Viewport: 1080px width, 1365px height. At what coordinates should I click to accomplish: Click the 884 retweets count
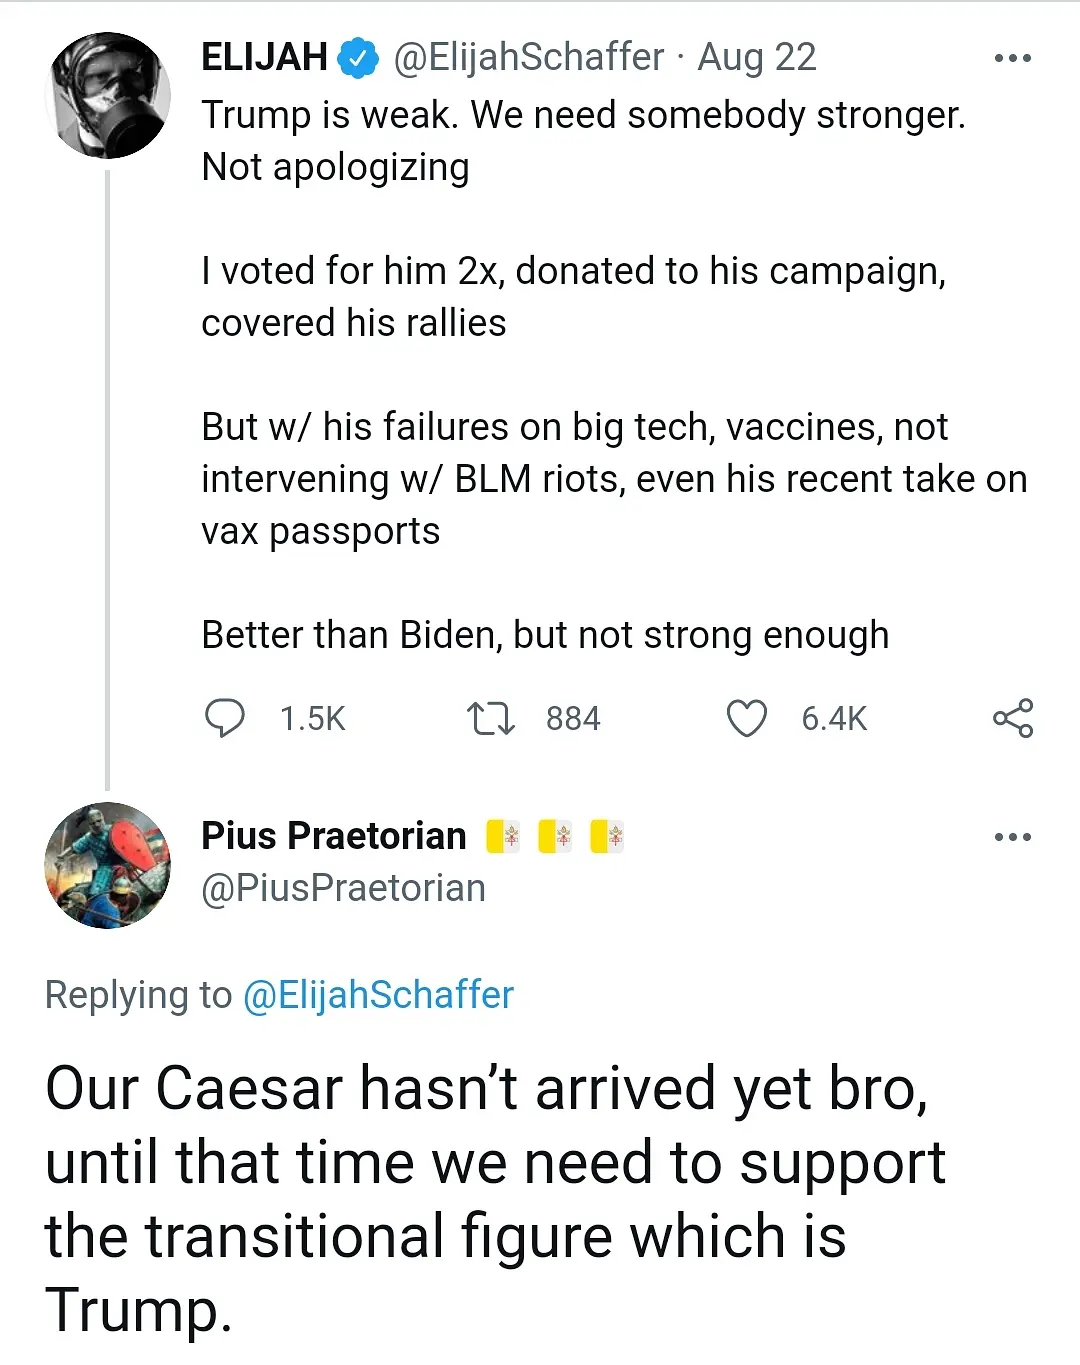coord(573,718)
